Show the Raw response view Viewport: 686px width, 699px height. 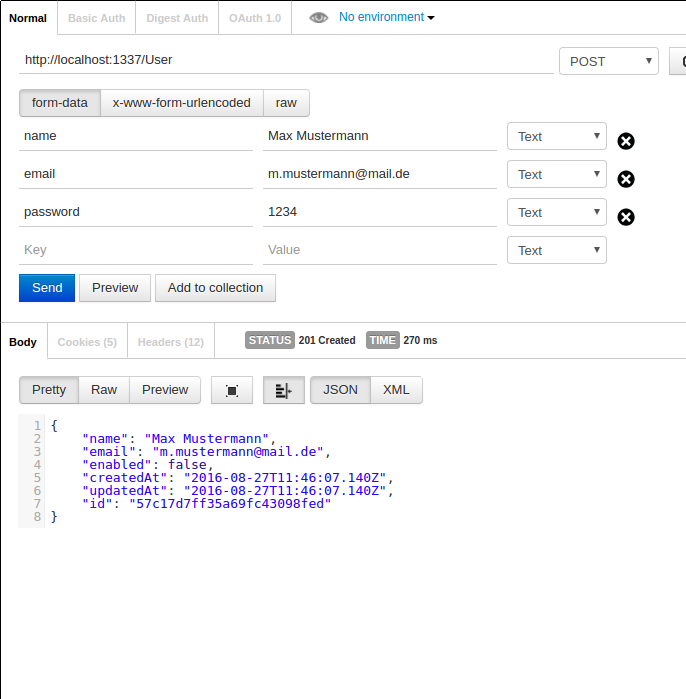click(x=104, y=390)
